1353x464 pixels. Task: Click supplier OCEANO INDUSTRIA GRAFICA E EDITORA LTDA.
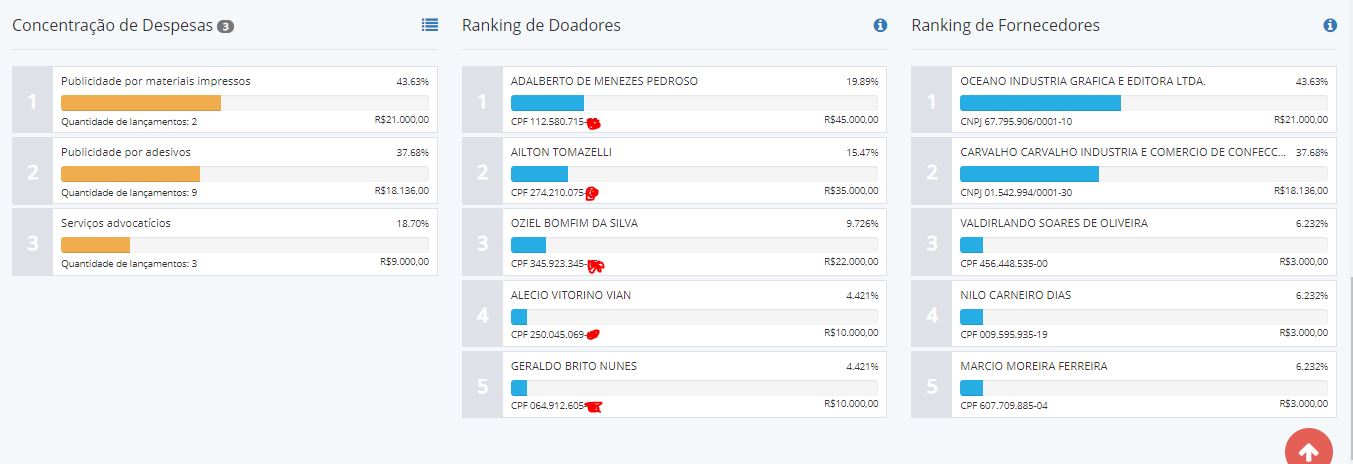(1082, 81)
